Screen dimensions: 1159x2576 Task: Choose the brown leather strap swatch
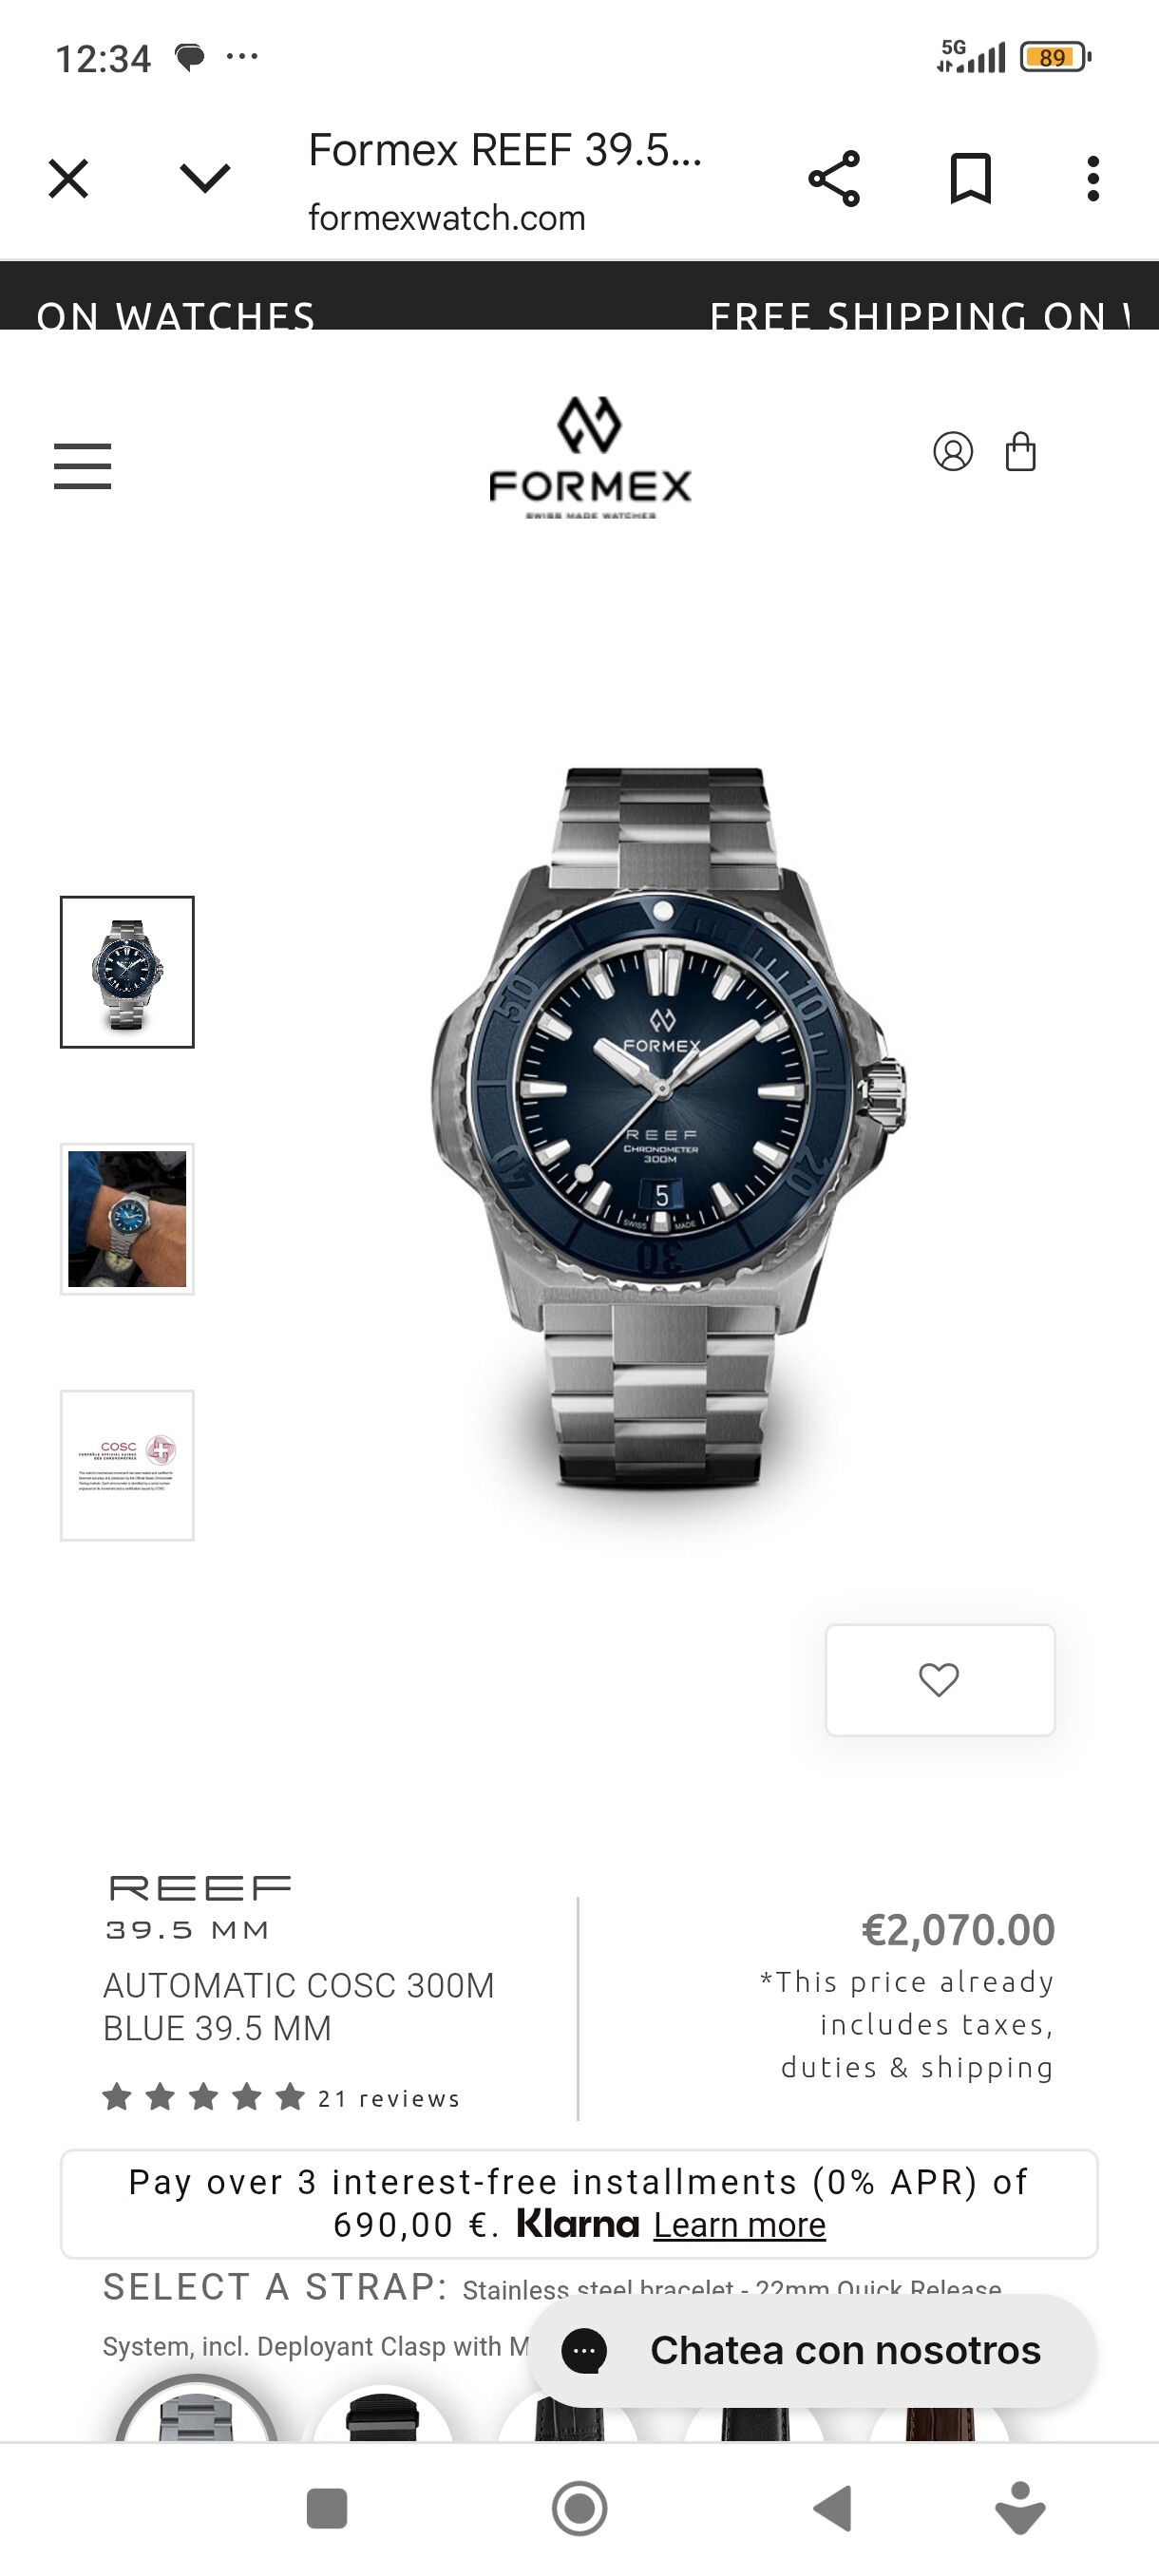point(939,2421)
